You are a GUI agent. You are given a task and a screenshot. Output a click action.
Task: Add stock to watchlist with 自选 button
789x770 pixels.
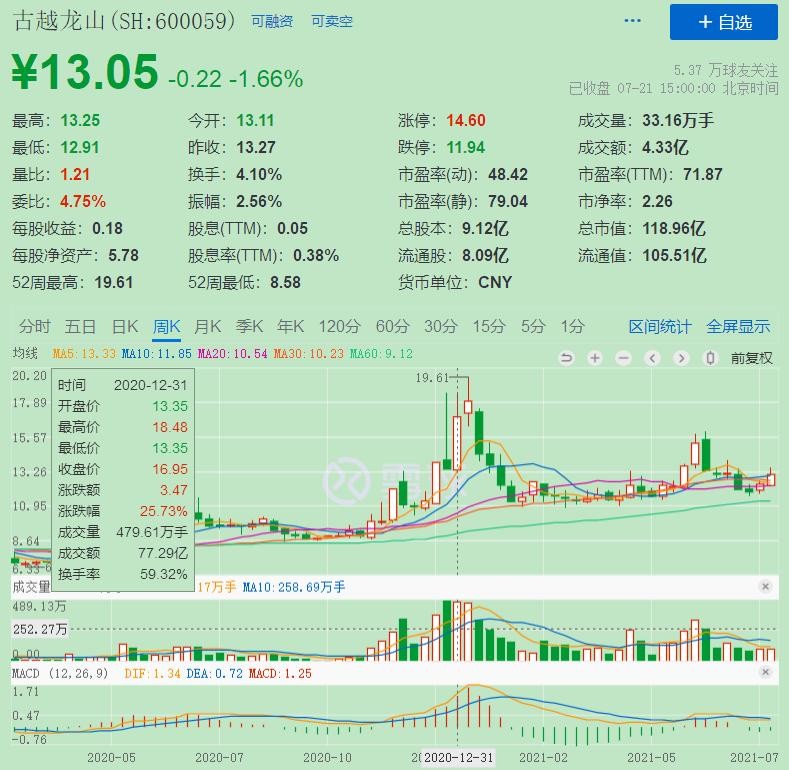pos(724,22)
